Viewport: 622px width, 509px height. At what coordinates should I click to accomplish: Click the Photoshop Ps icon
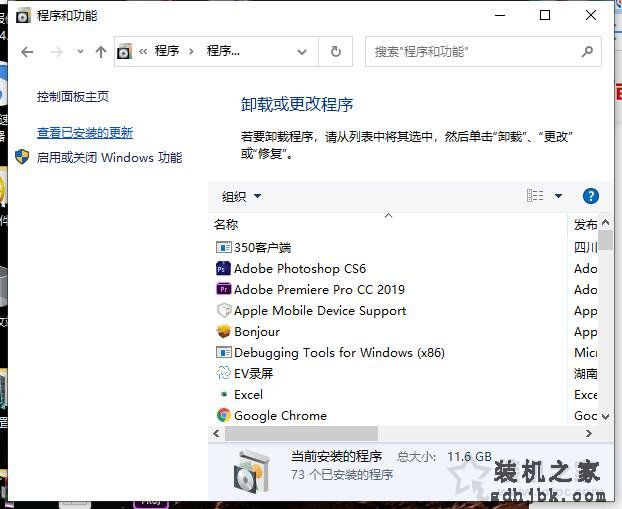[223, 269]
